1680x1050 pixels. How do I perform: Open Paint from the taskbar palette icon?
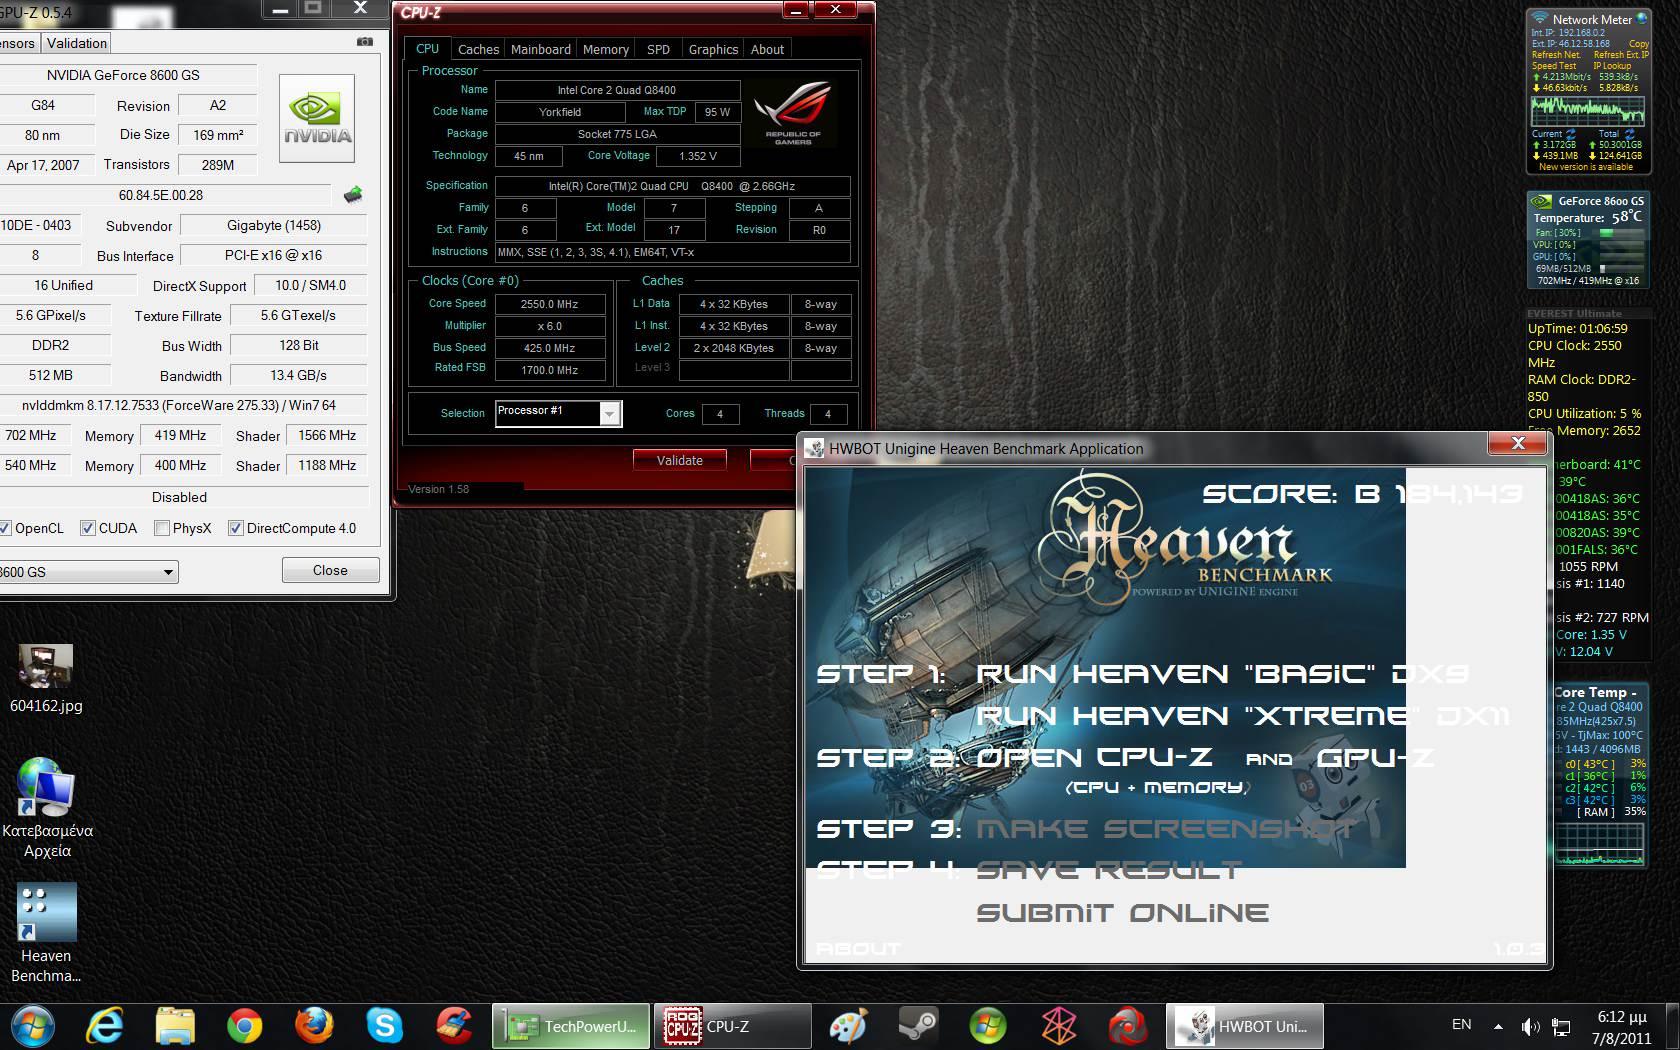point(848,1026)
